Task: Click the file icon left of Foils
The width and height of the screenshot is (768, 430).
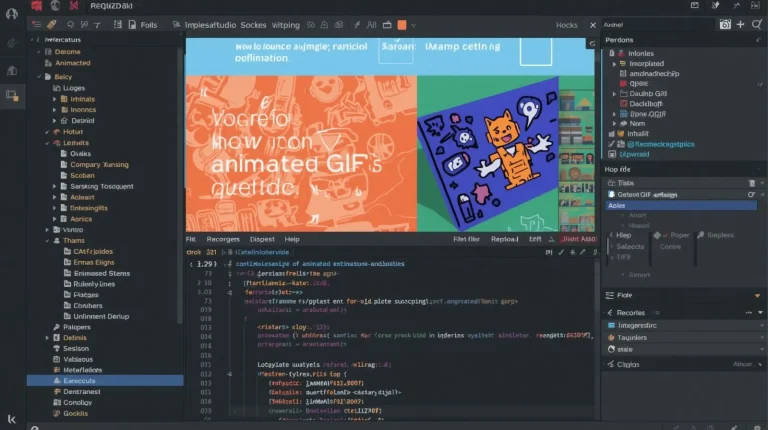Action: click(x=132, y=24)
